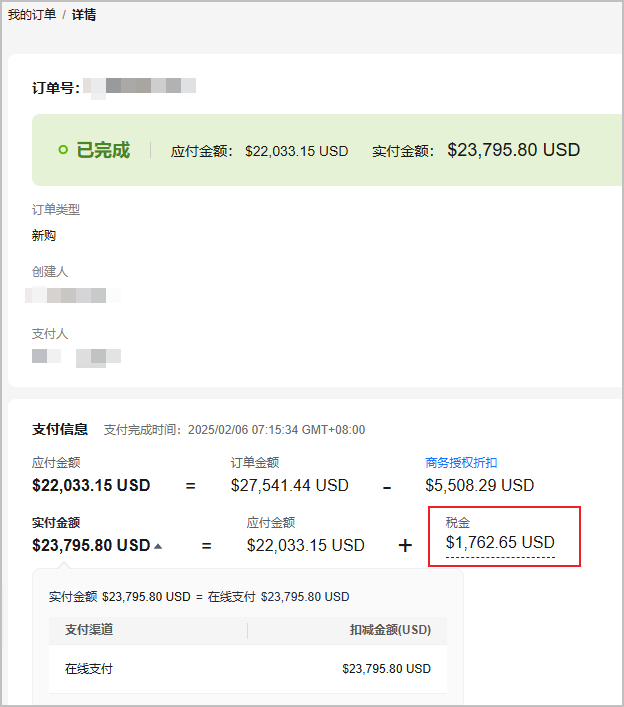
Task: Open the 商务授权折扣 link
Action: (x=461, y=463)
